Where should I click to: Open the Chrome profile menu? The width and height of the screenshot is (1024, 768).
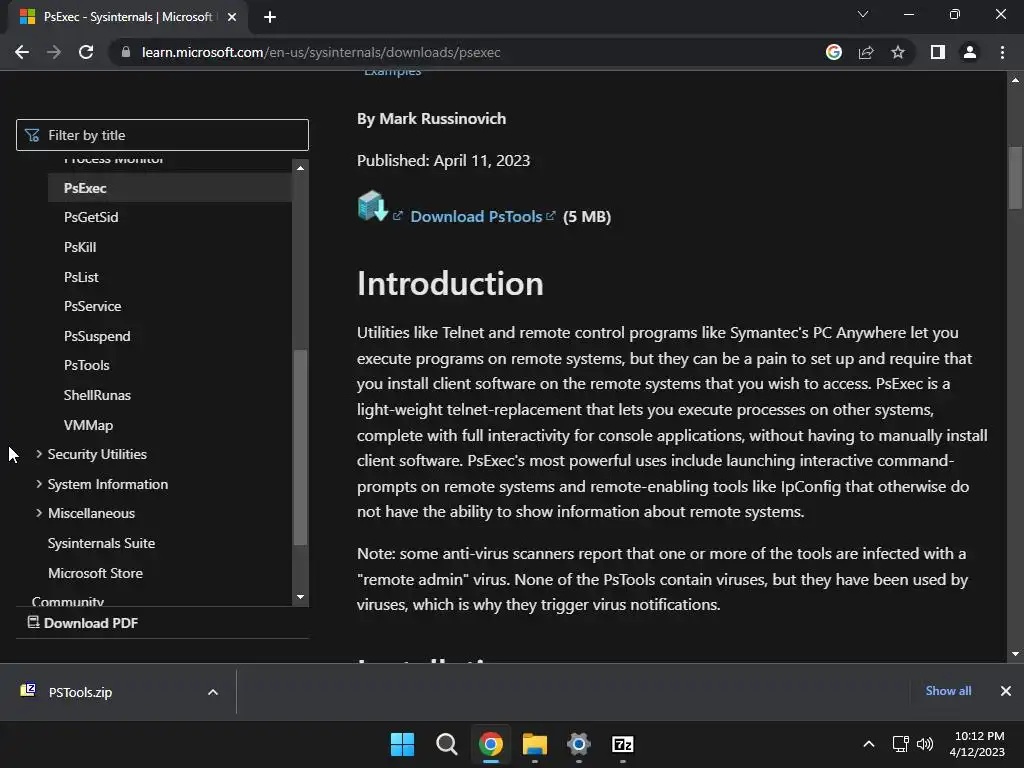point(970,52)
